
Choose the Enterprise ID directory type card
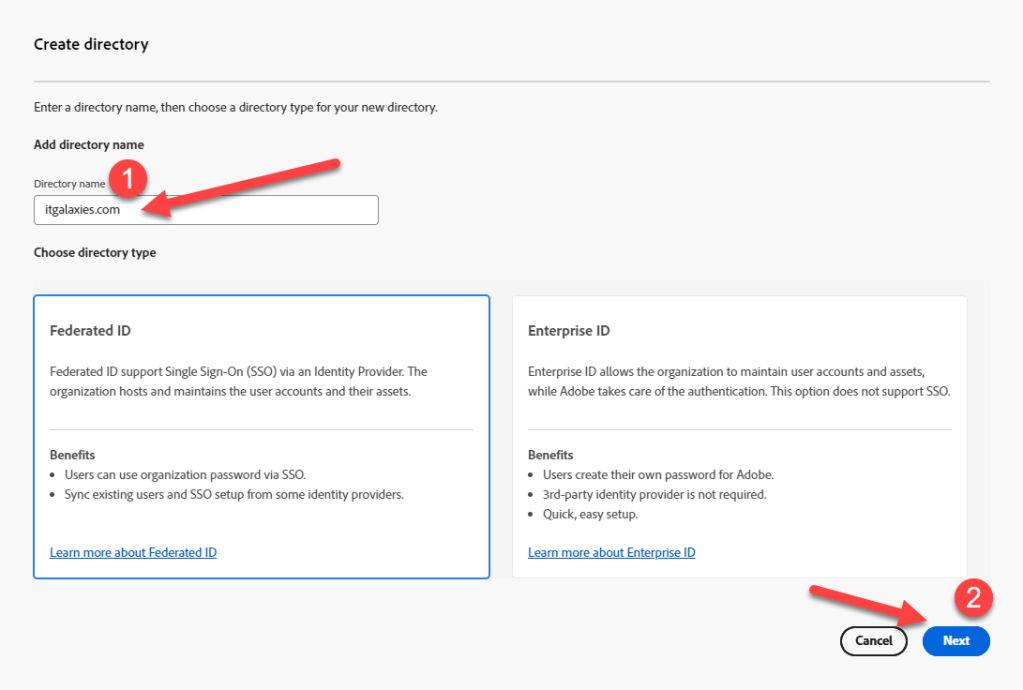739,436
